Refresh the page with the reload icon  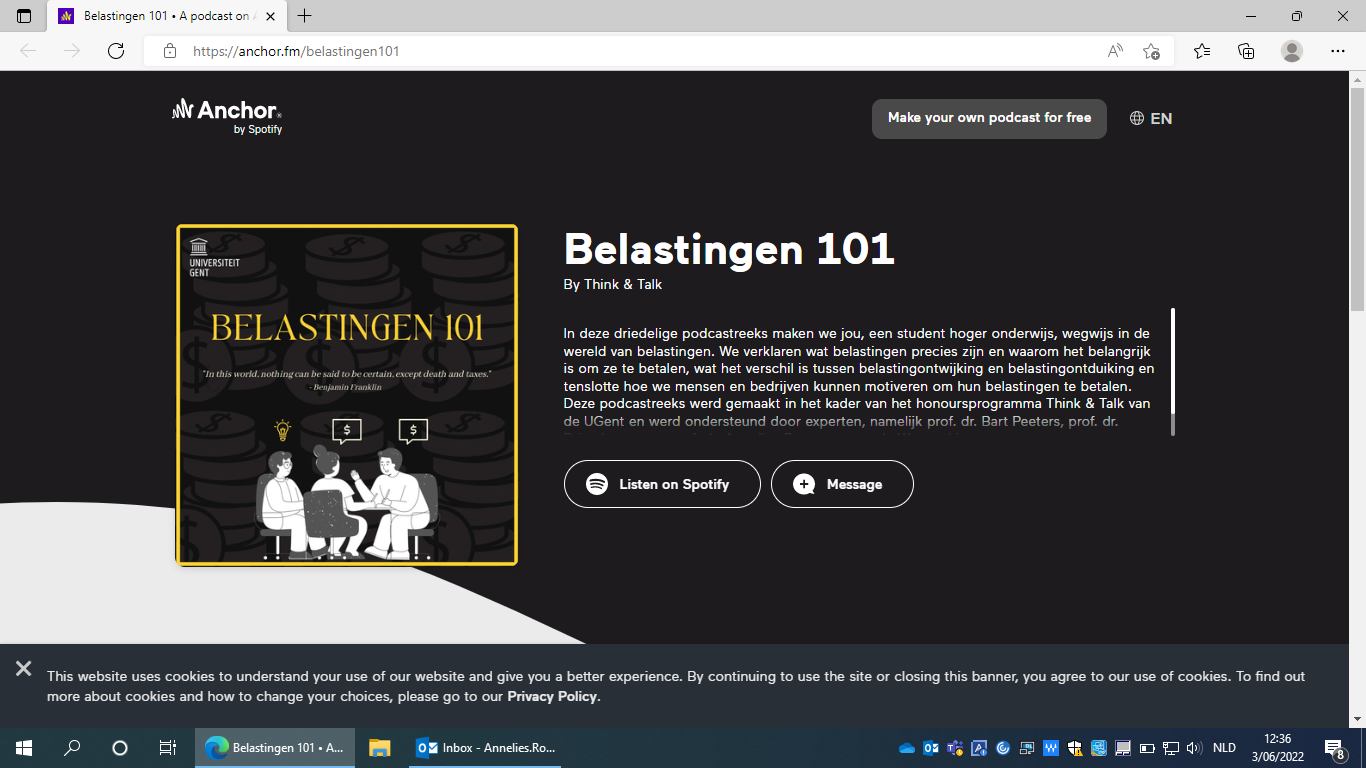coord(116,51)
